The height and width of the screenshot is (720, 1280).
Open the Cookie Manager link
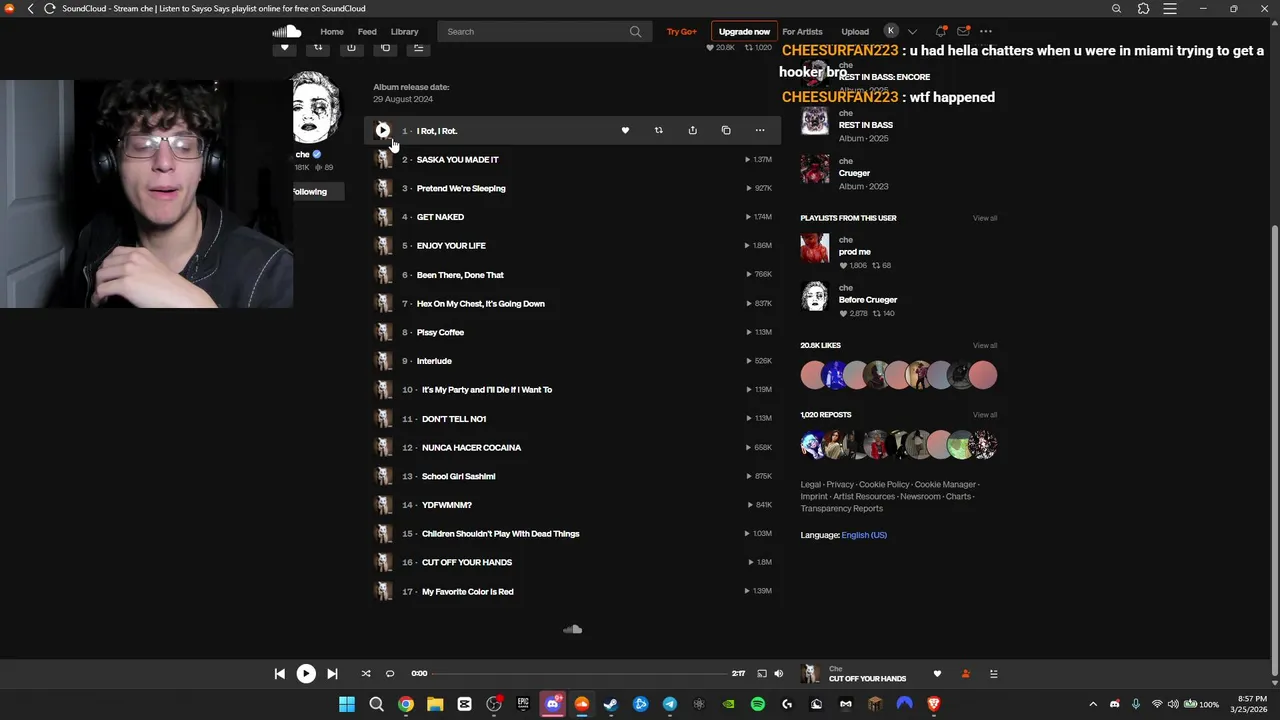coord(945,485)
